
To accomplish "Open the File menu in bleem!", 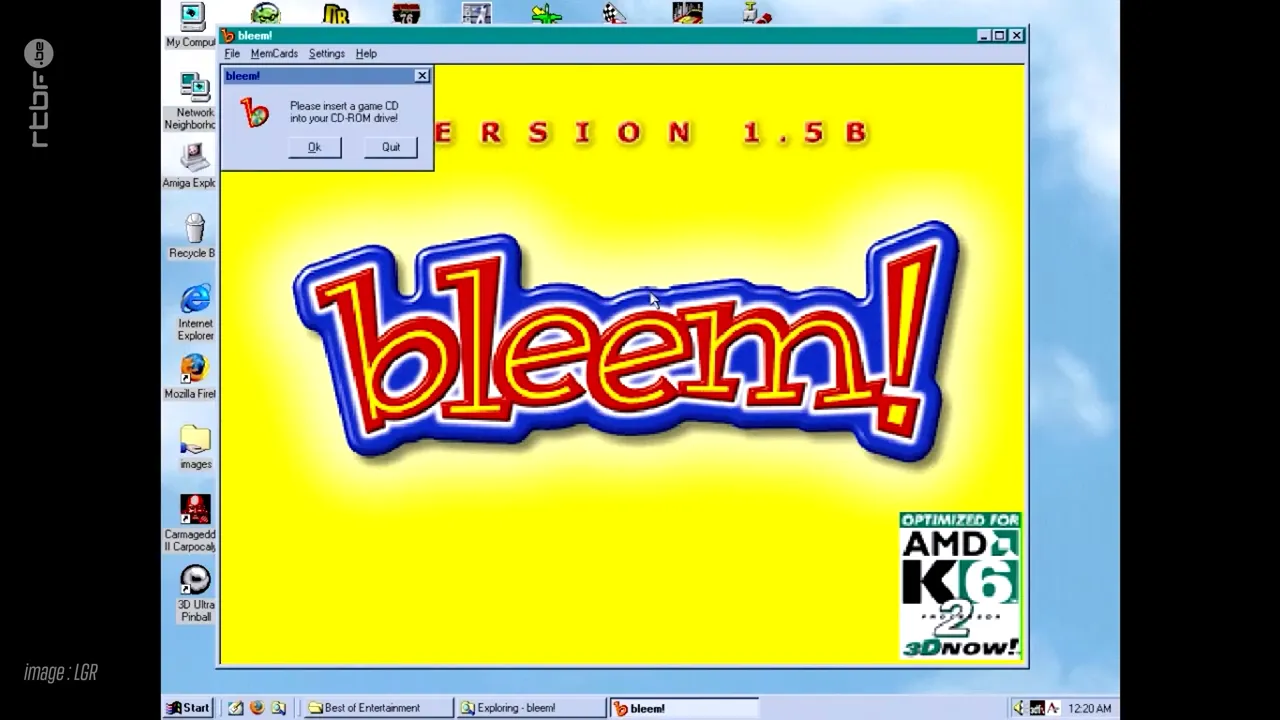I will (232, 54).
